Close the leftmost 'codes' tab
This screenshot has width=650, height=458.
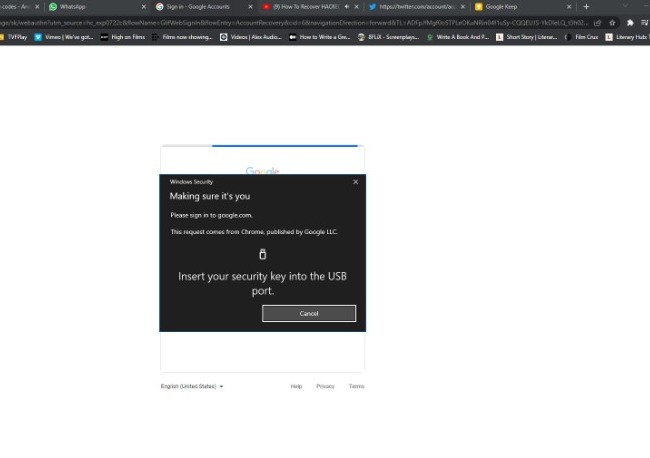37,7
